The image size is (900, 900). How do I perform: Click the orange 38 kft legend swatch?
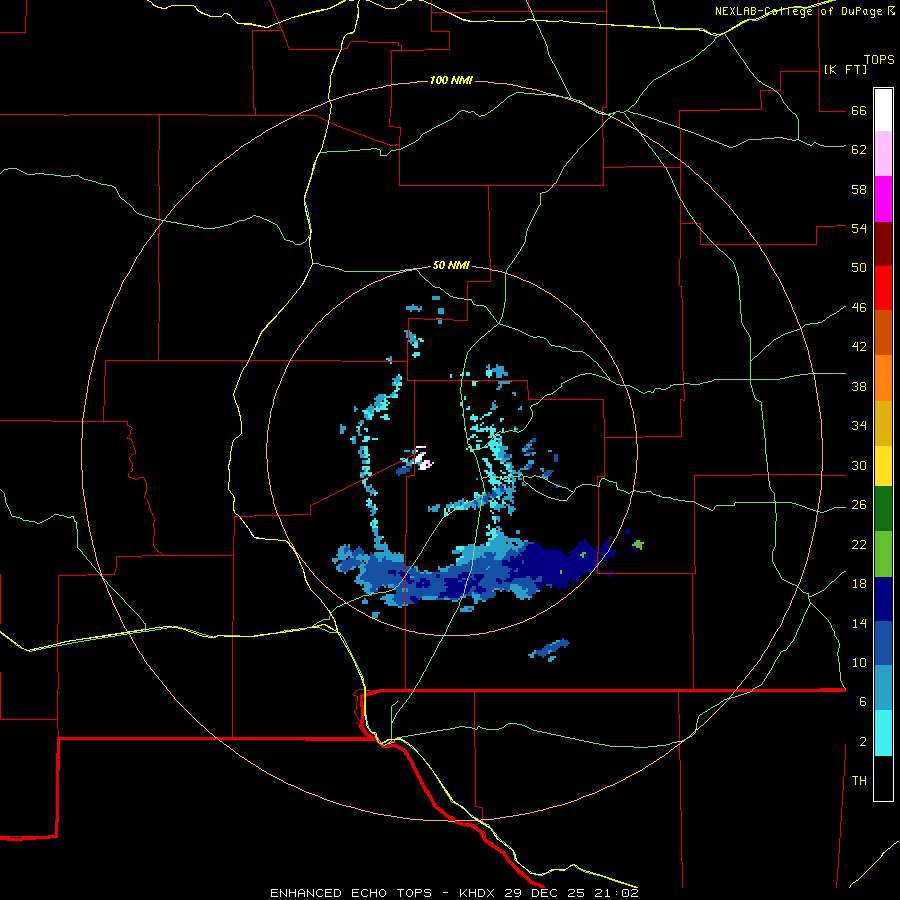point(883,378)
